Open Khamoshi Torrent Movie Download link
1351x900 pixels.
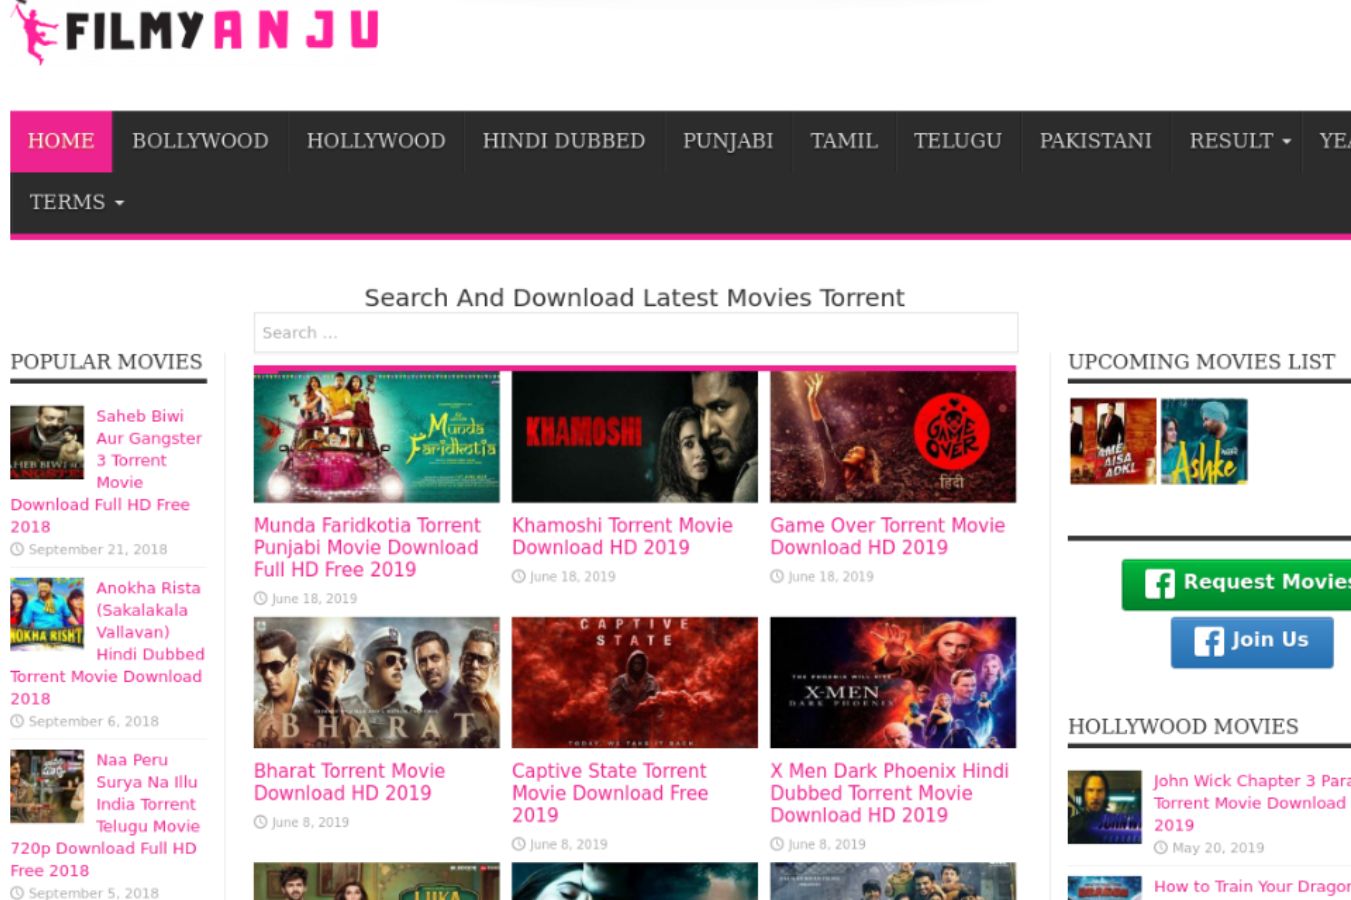pos(622,536)
